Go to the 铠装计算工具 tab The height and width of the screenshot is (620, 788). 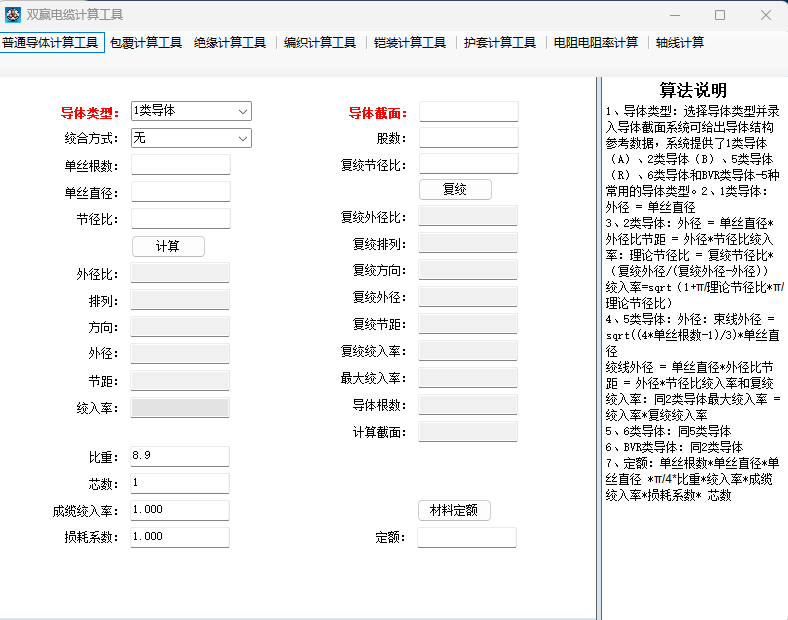(410, 43)
